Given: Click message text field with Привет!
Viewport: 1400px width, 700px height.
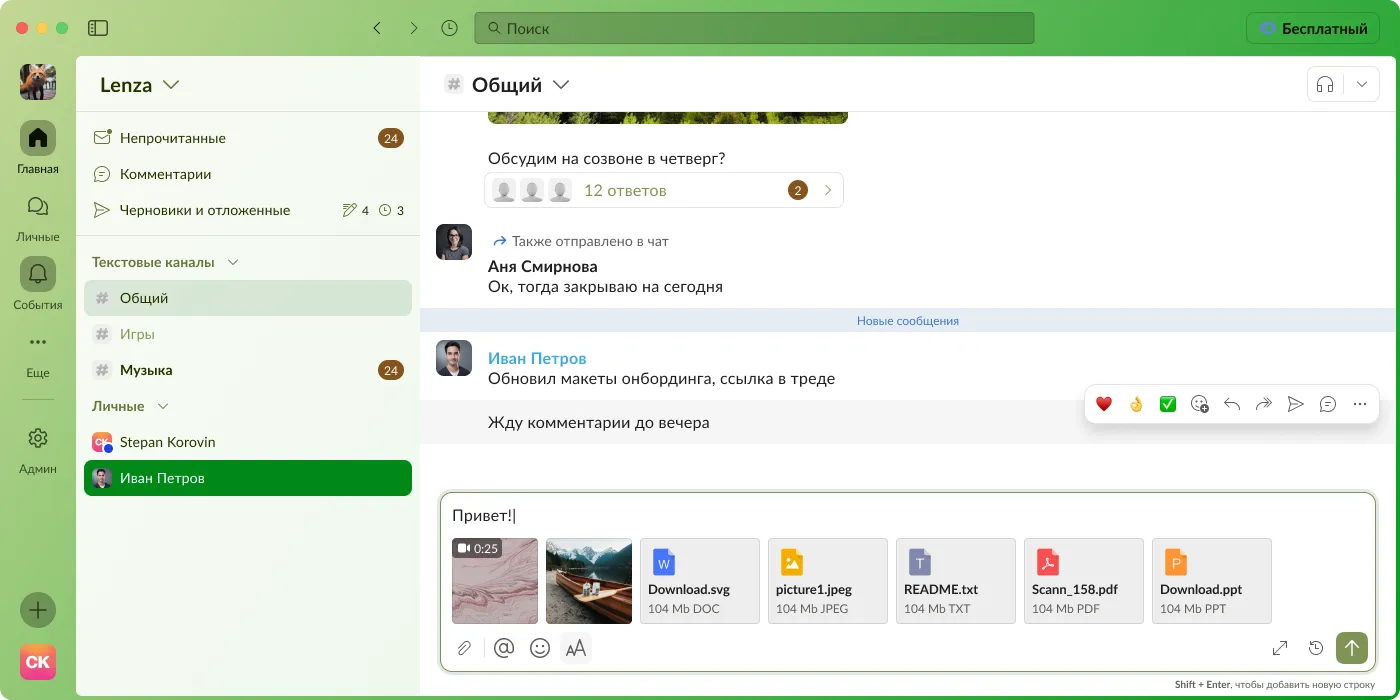Looking at the screenshot, I should pyautogui.click(x=908, y=516).
